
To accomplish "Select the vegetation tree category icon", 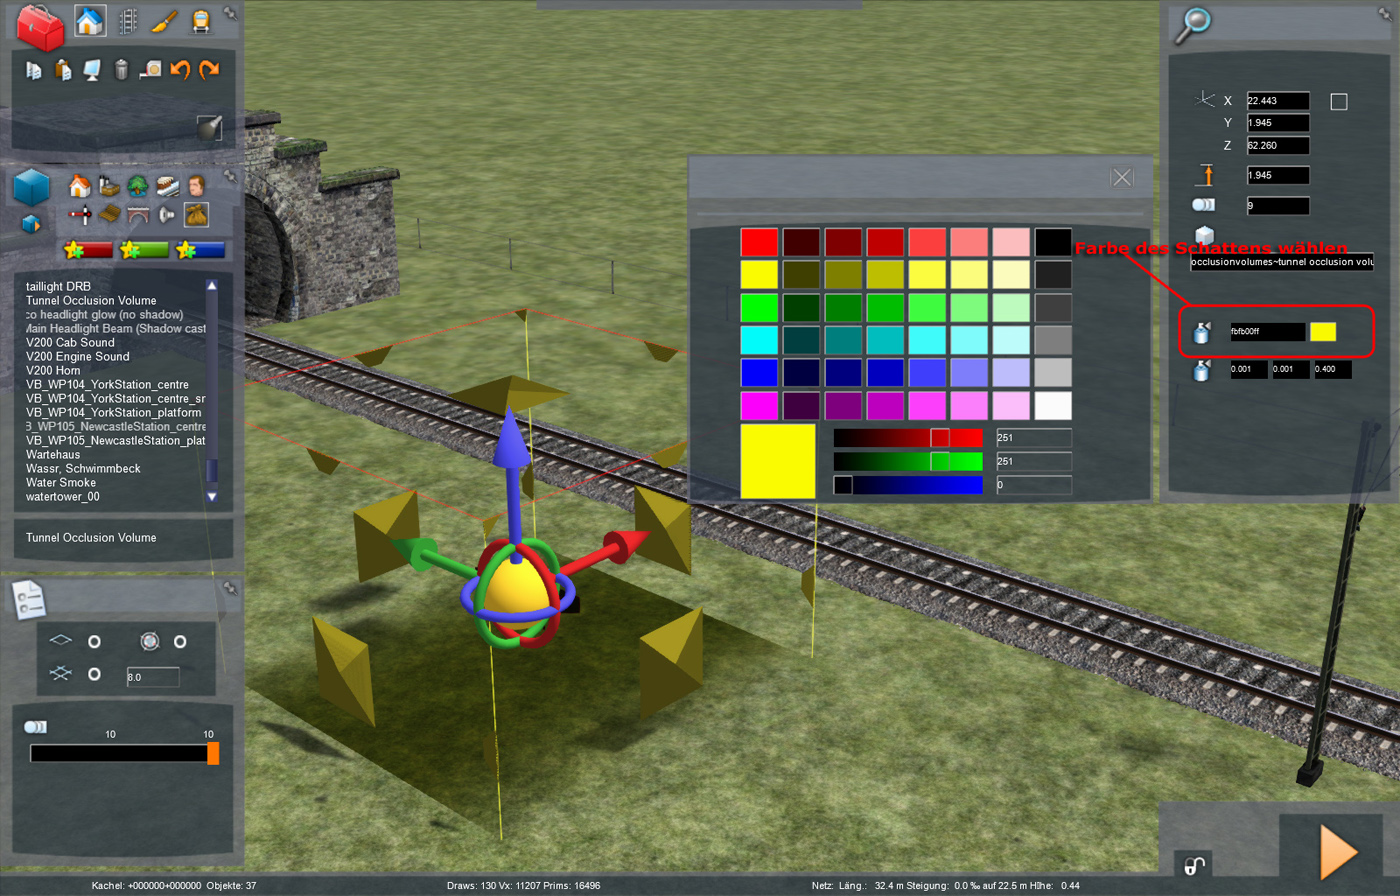I will 138,186.
